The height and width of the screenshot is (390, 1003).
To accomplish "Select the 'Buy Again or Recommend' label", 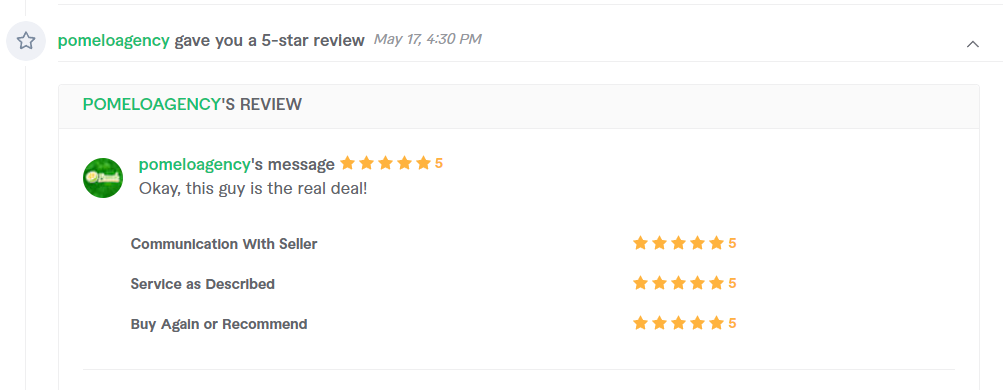I will point(219,324).
